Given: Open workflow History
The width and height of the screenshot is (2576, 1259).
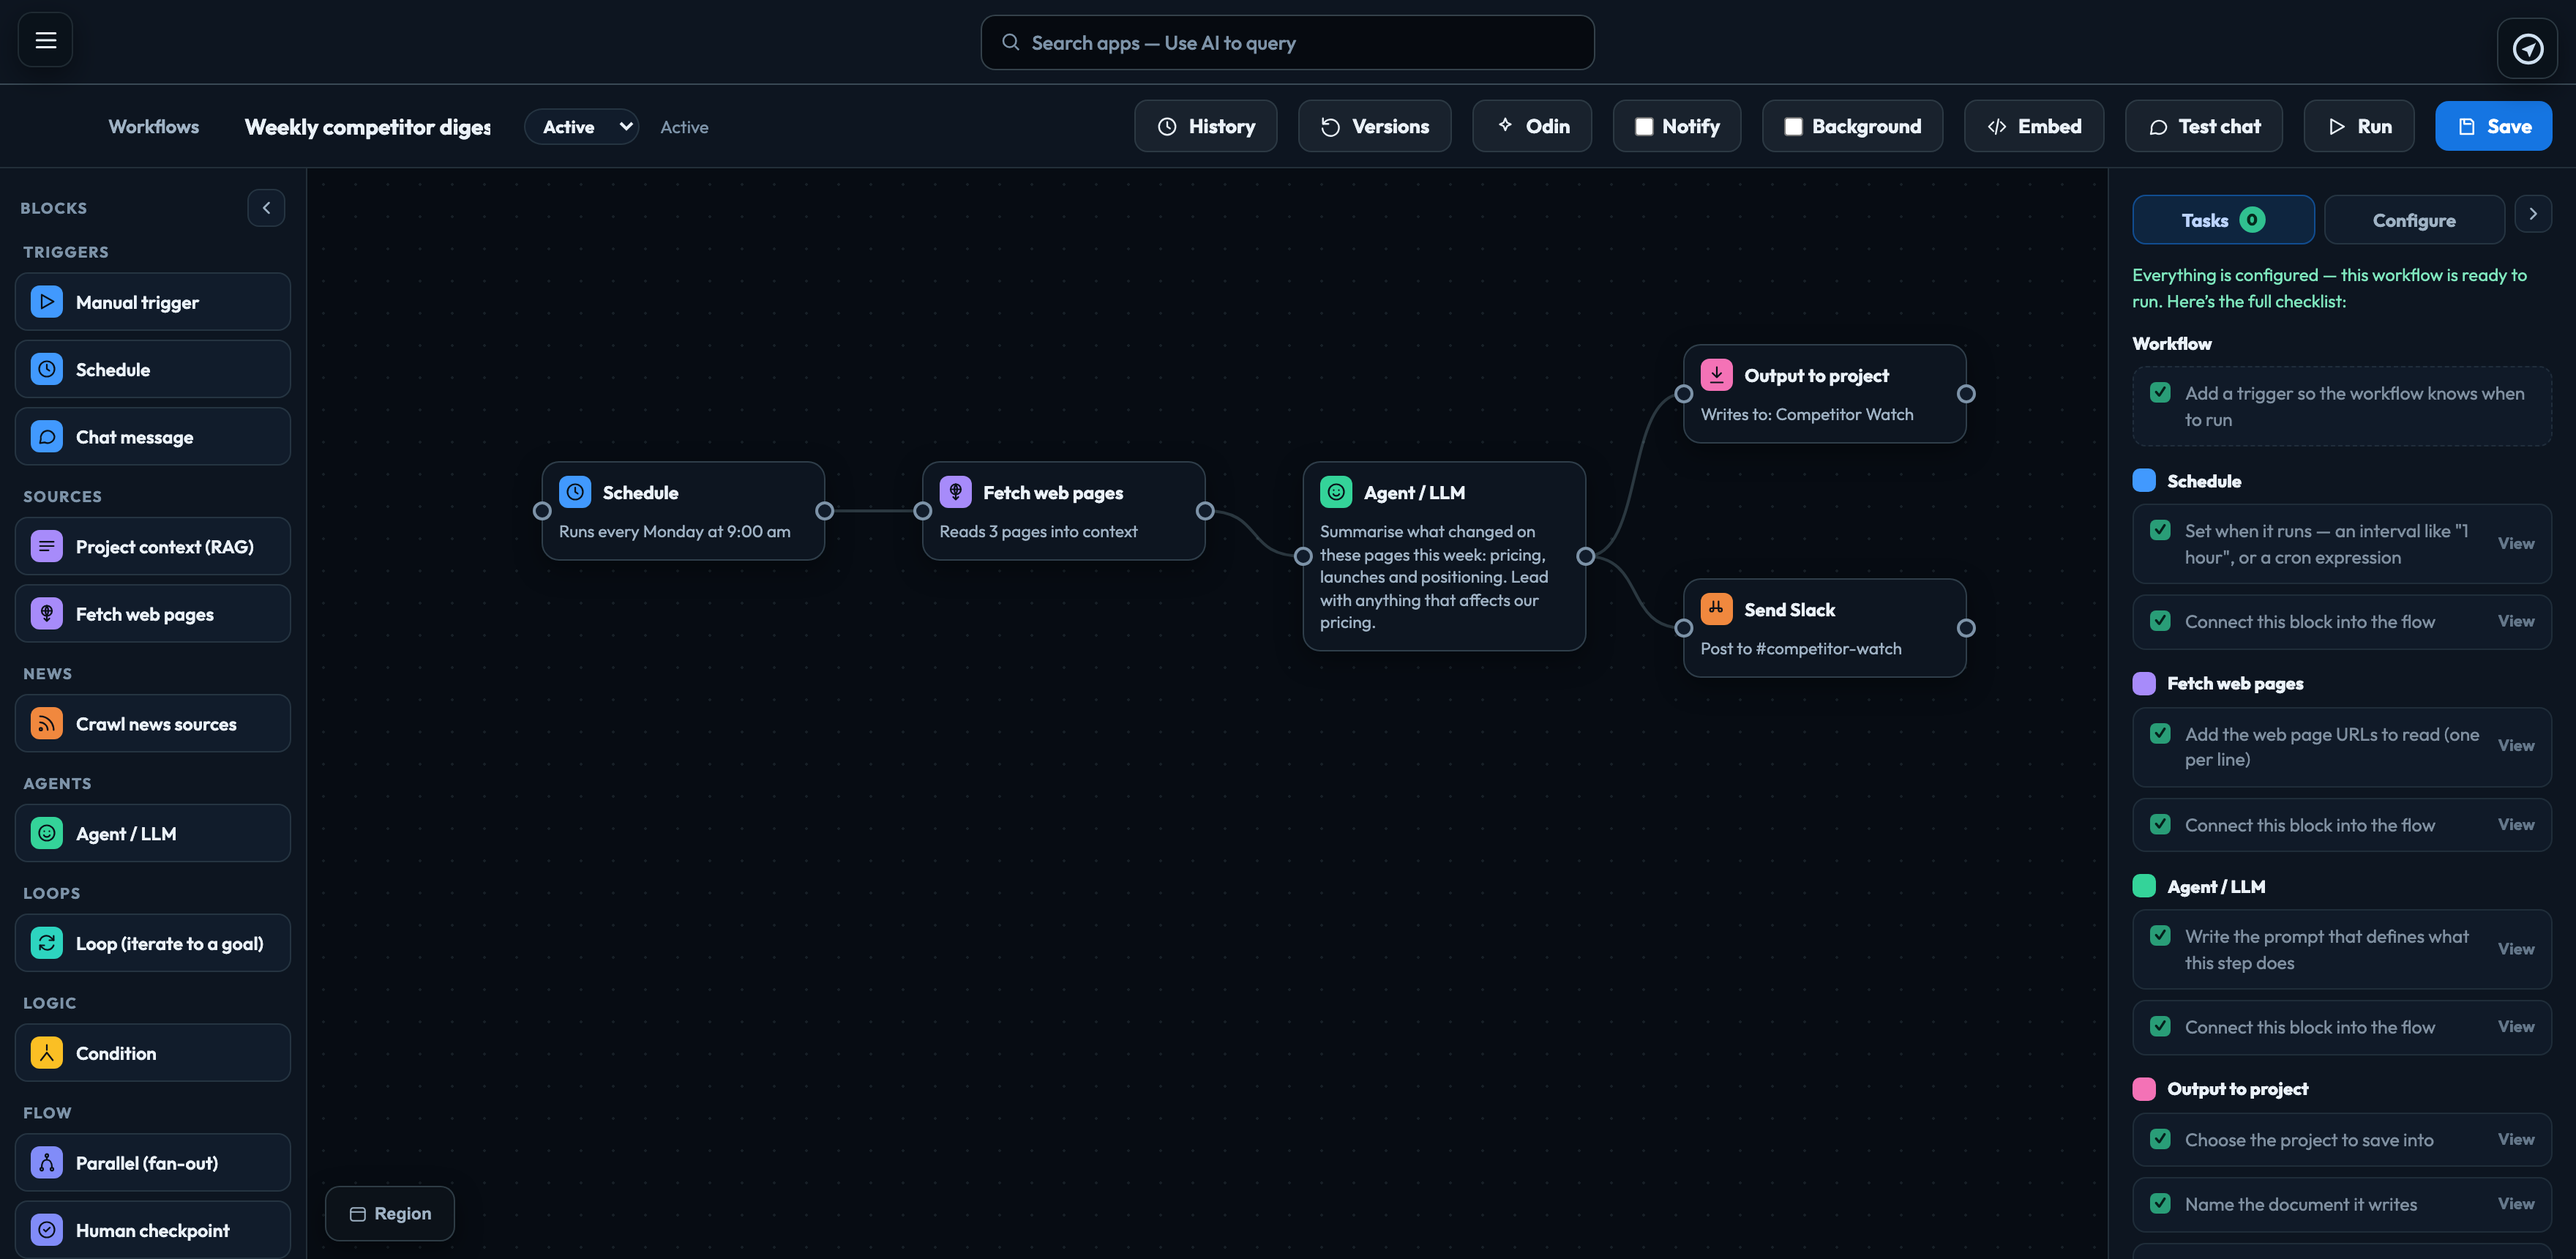Looking at the screenshot, I should [x=1205, y=126].
